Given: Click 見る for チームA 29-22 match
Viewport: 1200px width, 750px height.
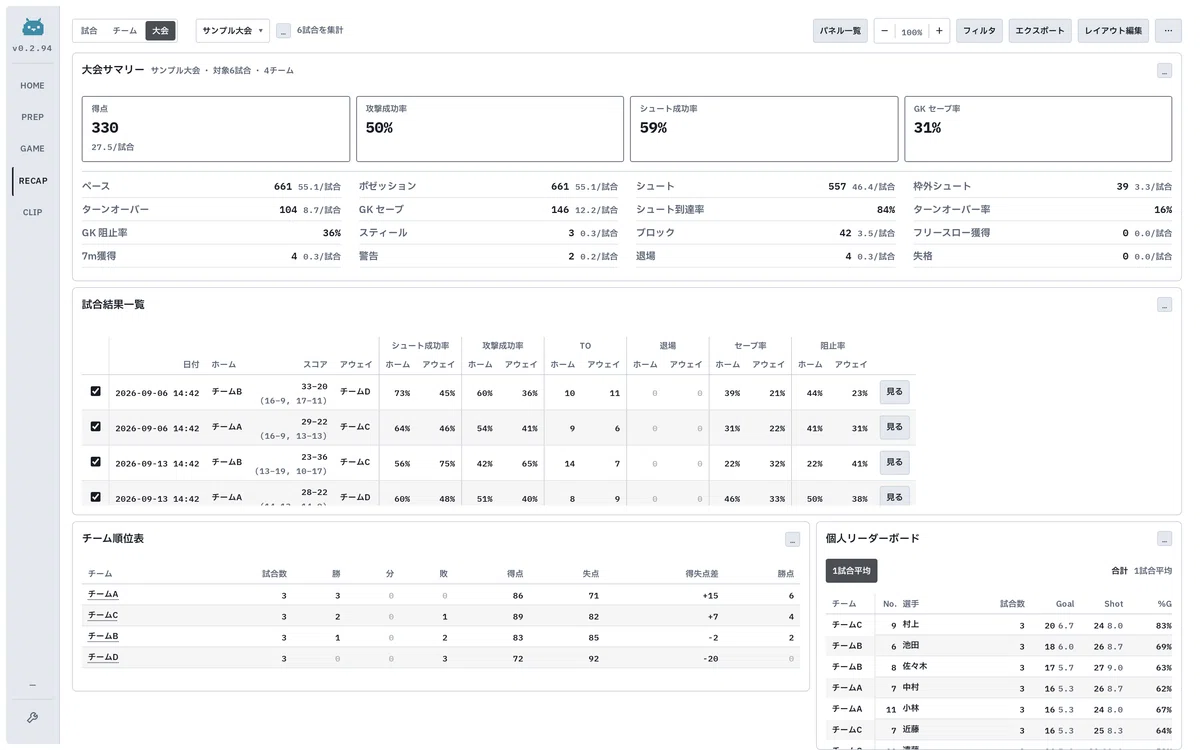Looking at the screenshot, I should (894, 427).
